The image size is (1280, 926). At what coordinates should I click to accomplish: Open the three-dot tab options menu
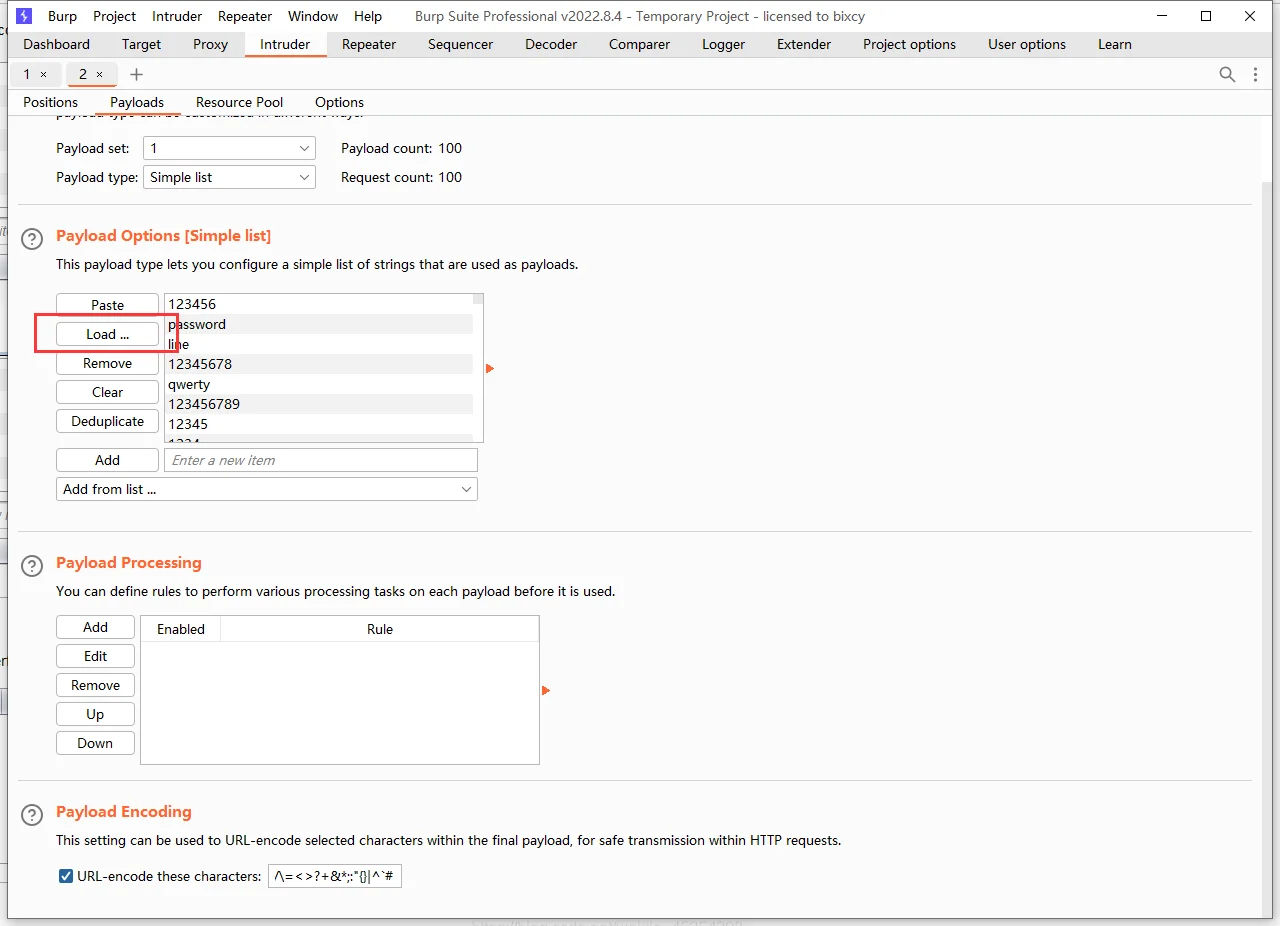coord(1255,74)
